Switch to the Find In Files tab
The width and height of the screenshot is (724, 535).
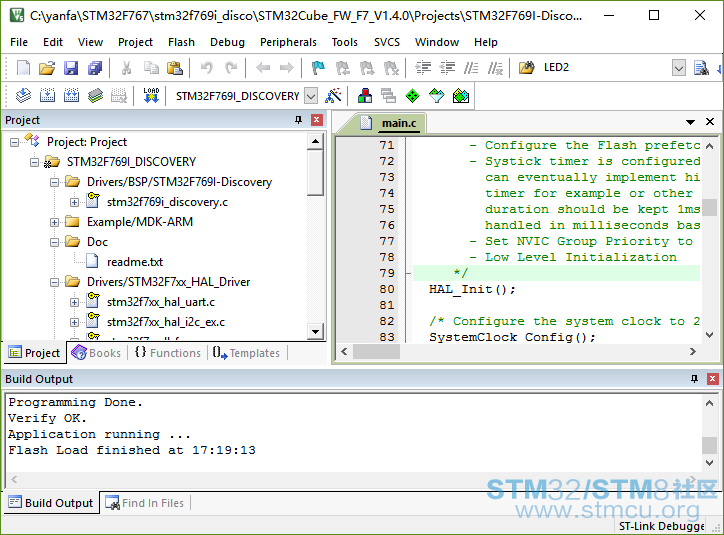coord(145,503)
